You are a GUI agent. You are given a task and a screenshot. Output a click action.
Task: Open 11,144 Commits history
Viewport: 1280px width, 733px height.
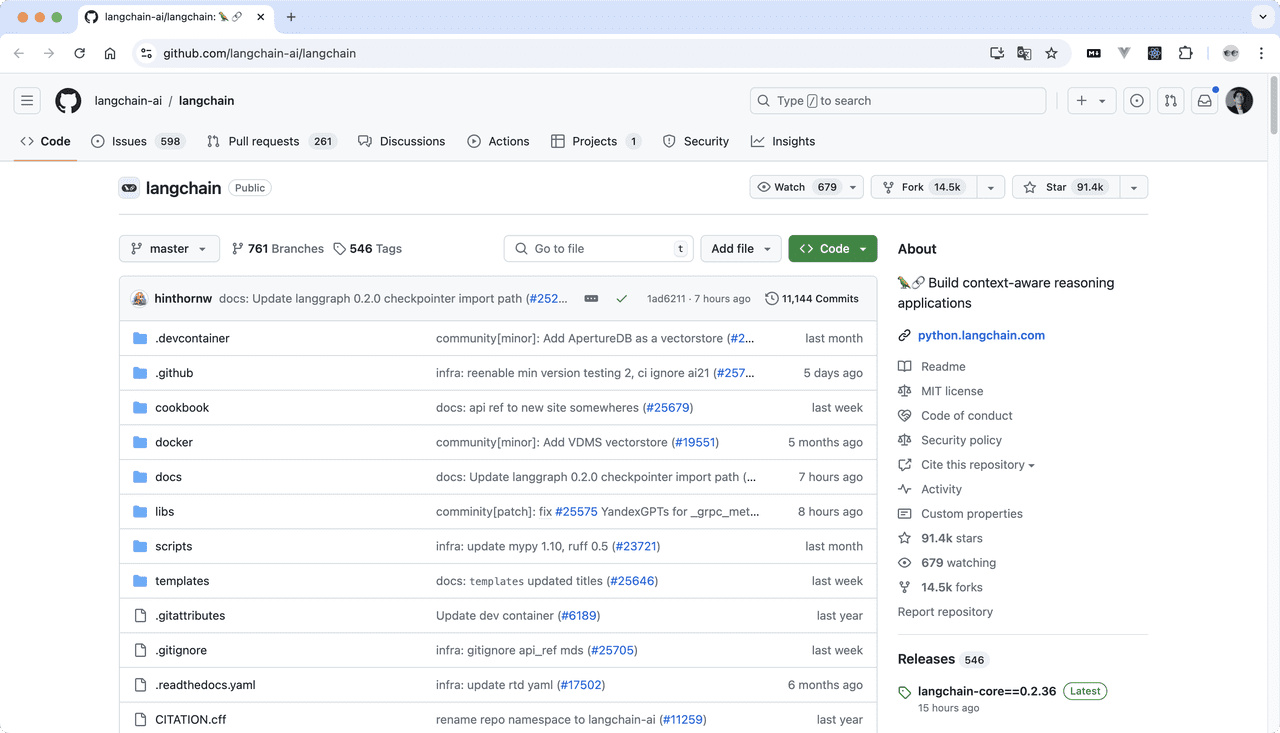pos(812,298)
